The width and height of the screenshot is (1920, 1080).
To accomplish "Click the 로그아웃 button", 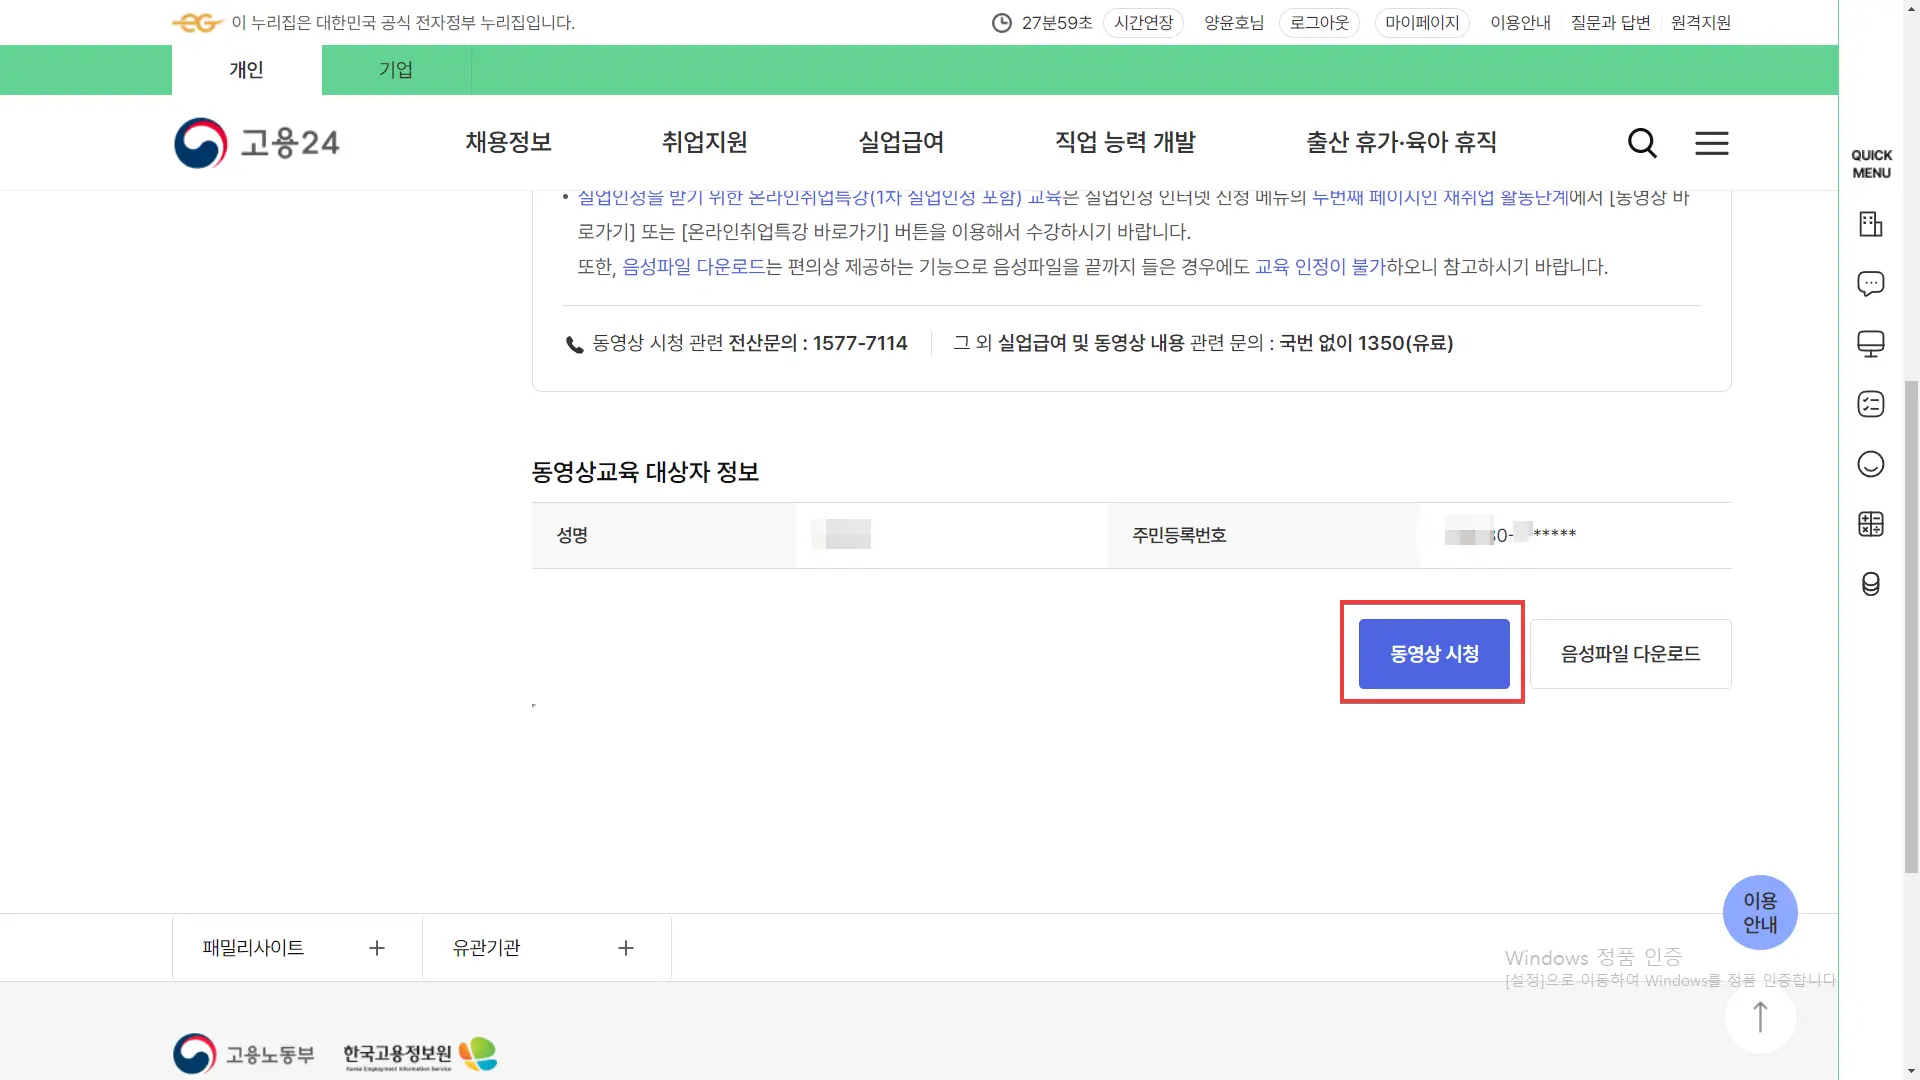I will (1319, 23).
